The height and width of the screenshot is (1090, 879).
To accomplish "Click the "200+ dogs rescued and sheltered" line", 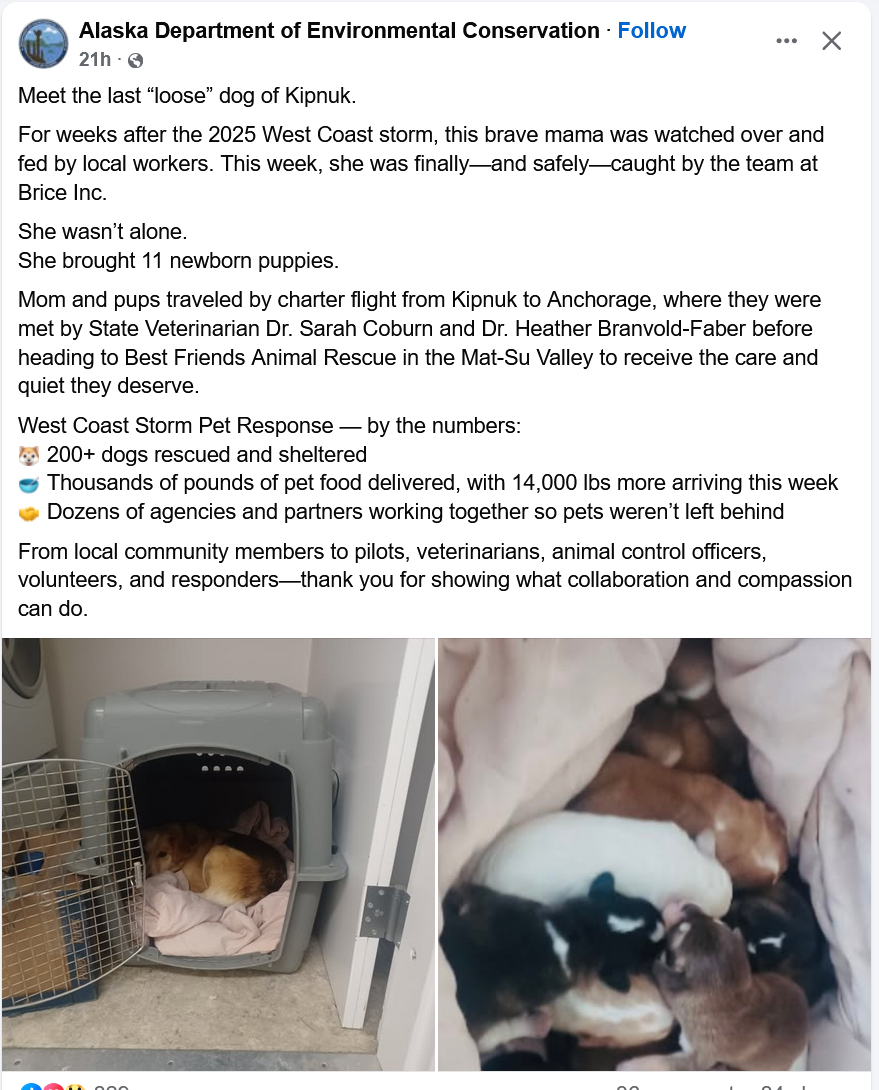I will coord(207,455).
